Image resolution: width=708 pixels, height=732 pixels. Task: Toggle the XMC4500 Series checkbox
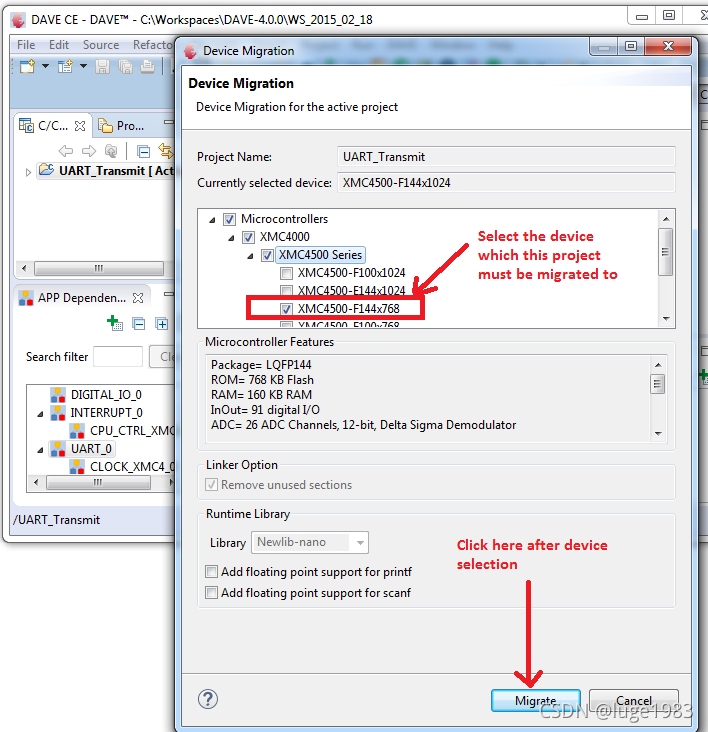[267, 255]
